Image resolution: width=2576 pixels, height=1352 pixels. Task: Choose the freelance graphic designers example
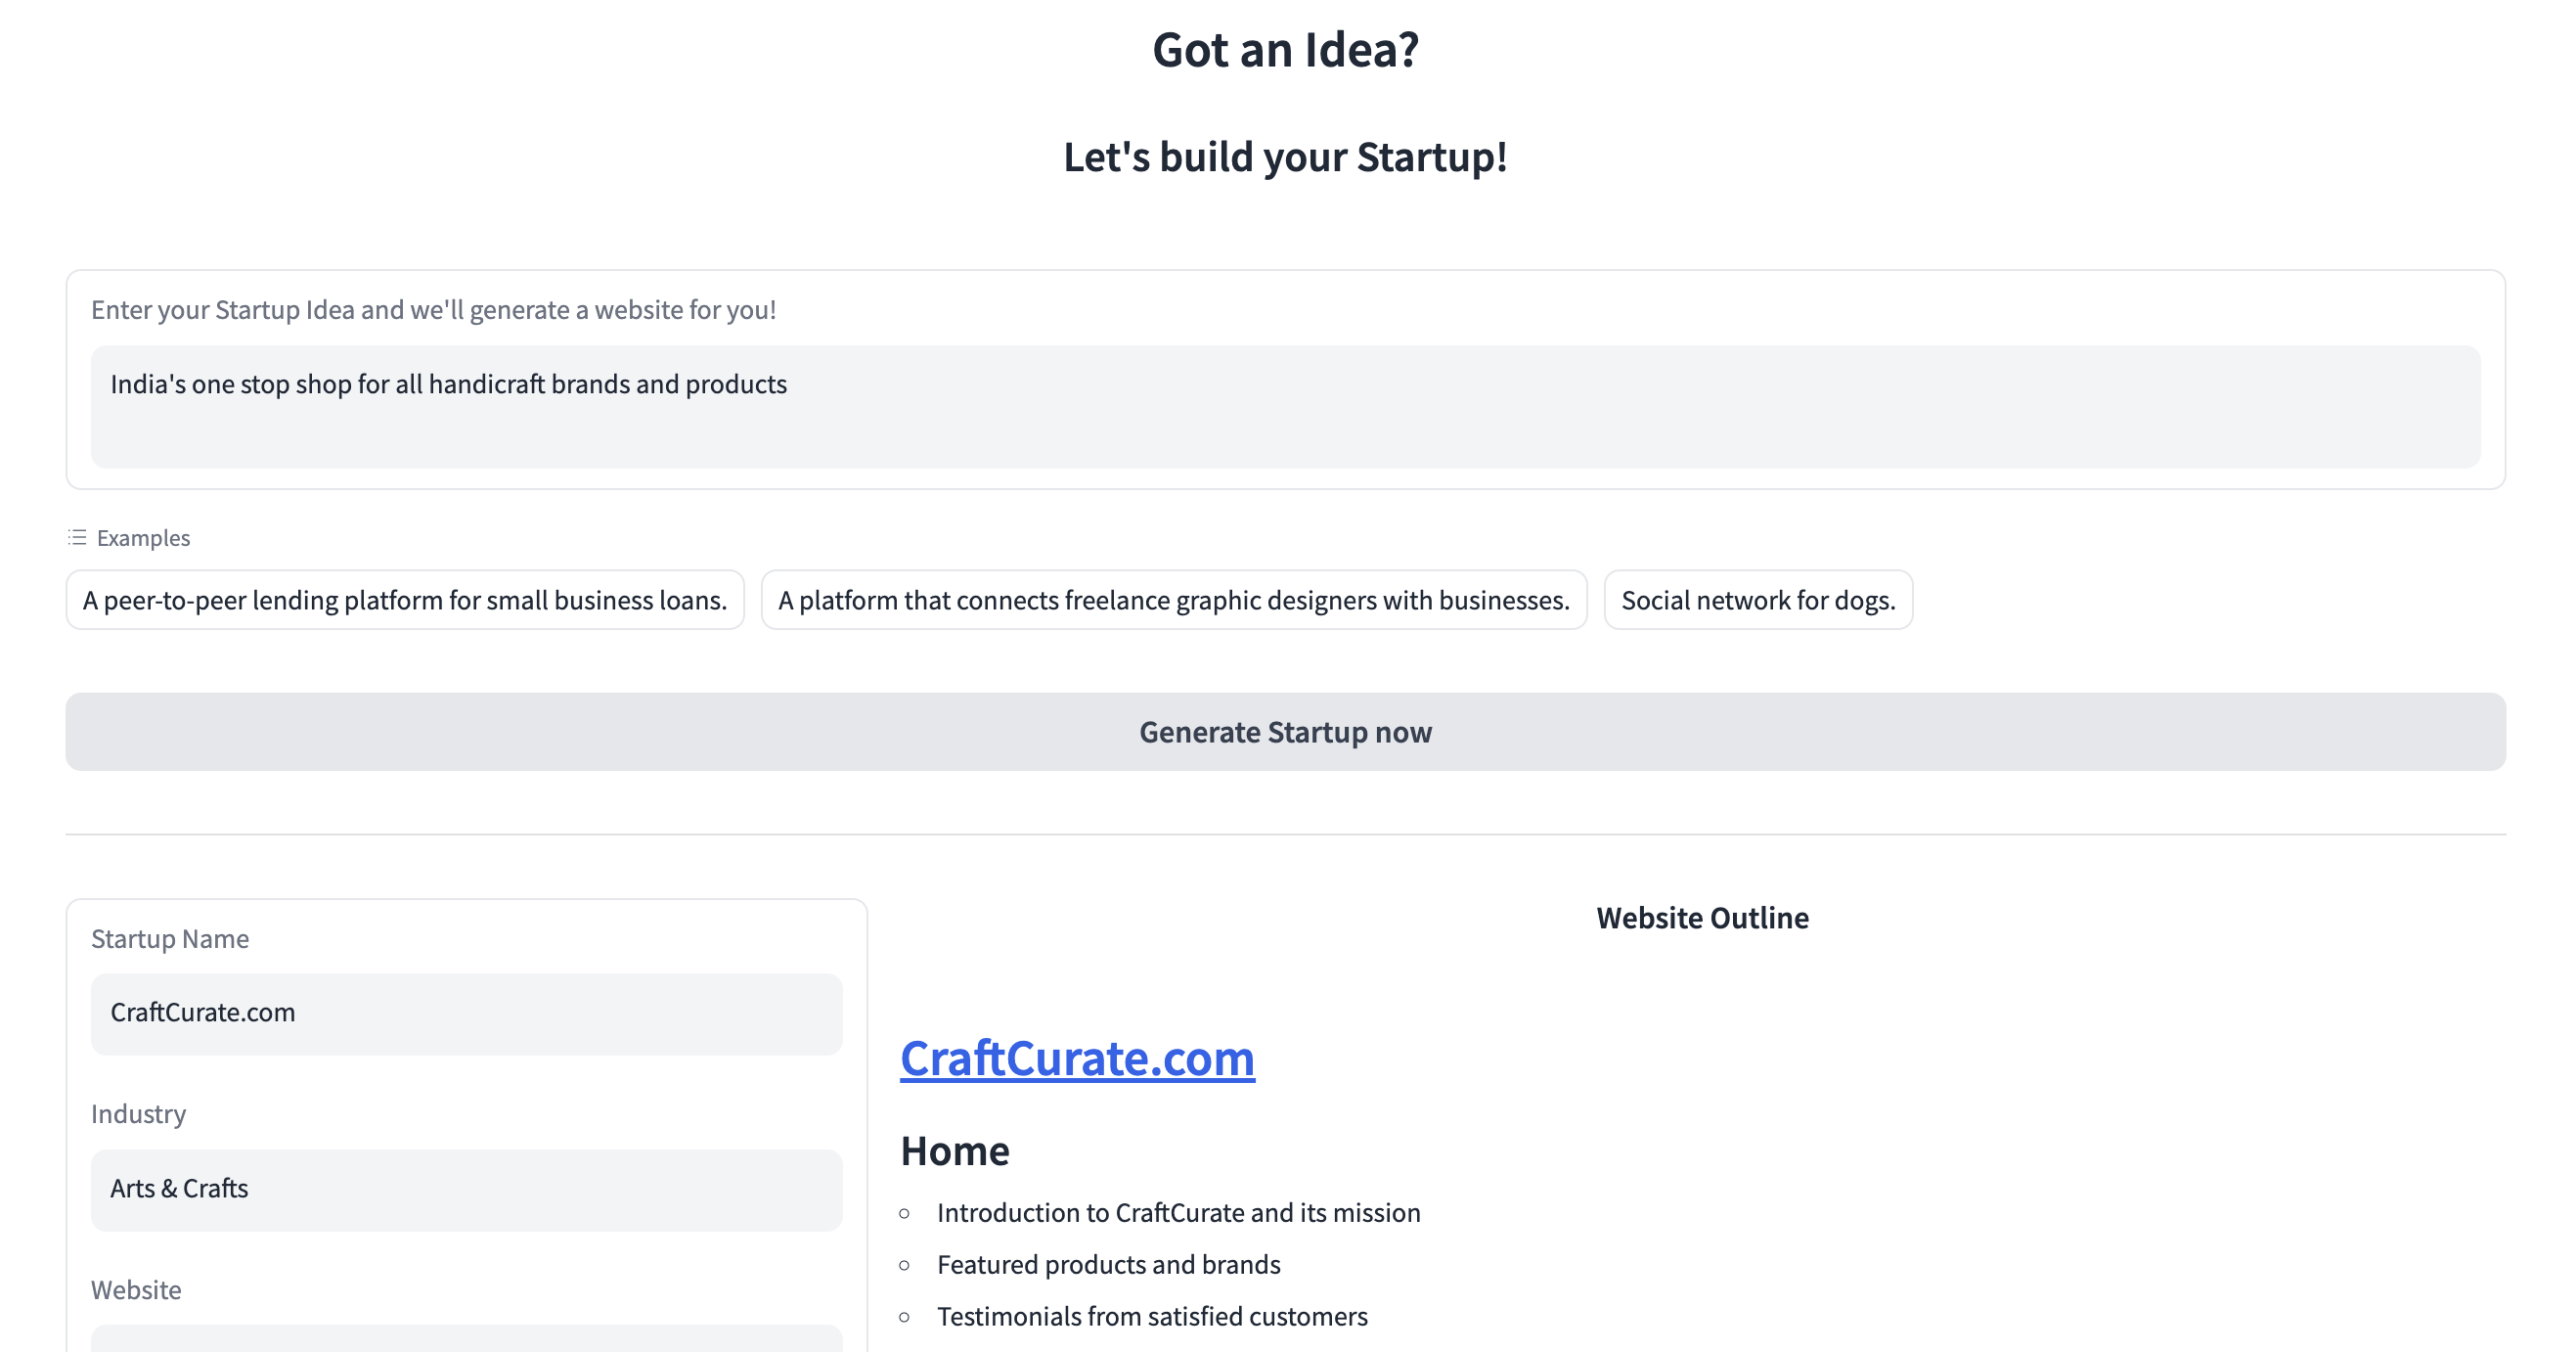click(1173, 600)
